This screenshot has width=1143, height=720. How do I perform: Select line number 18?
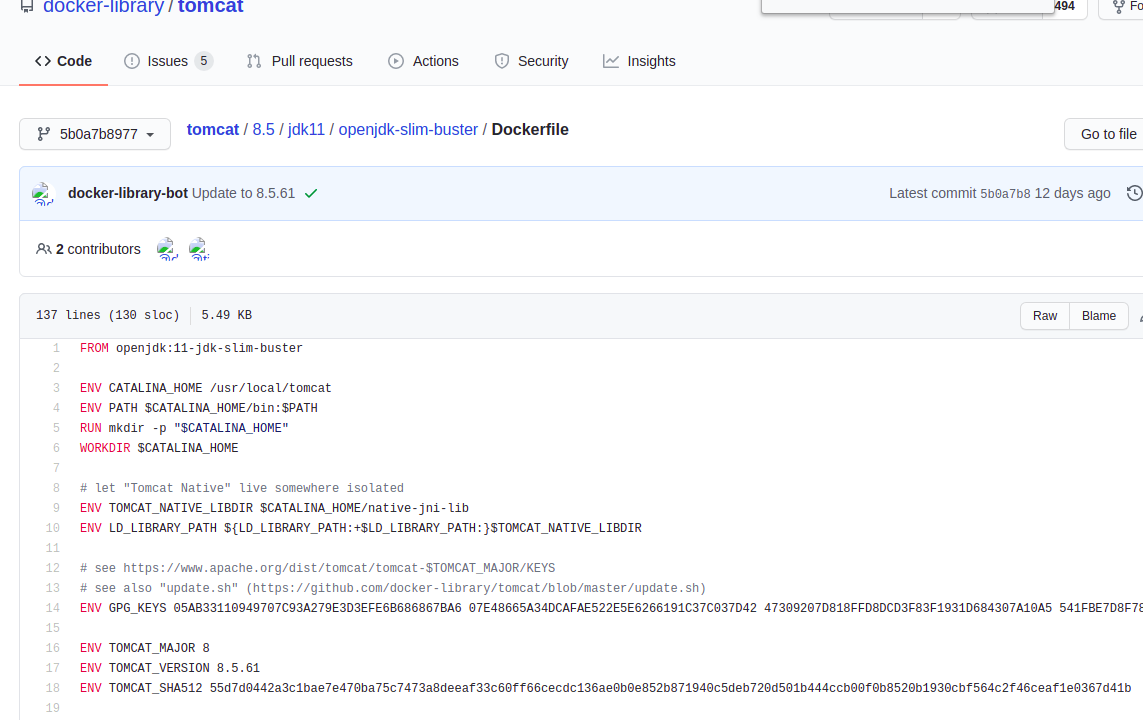52,688
